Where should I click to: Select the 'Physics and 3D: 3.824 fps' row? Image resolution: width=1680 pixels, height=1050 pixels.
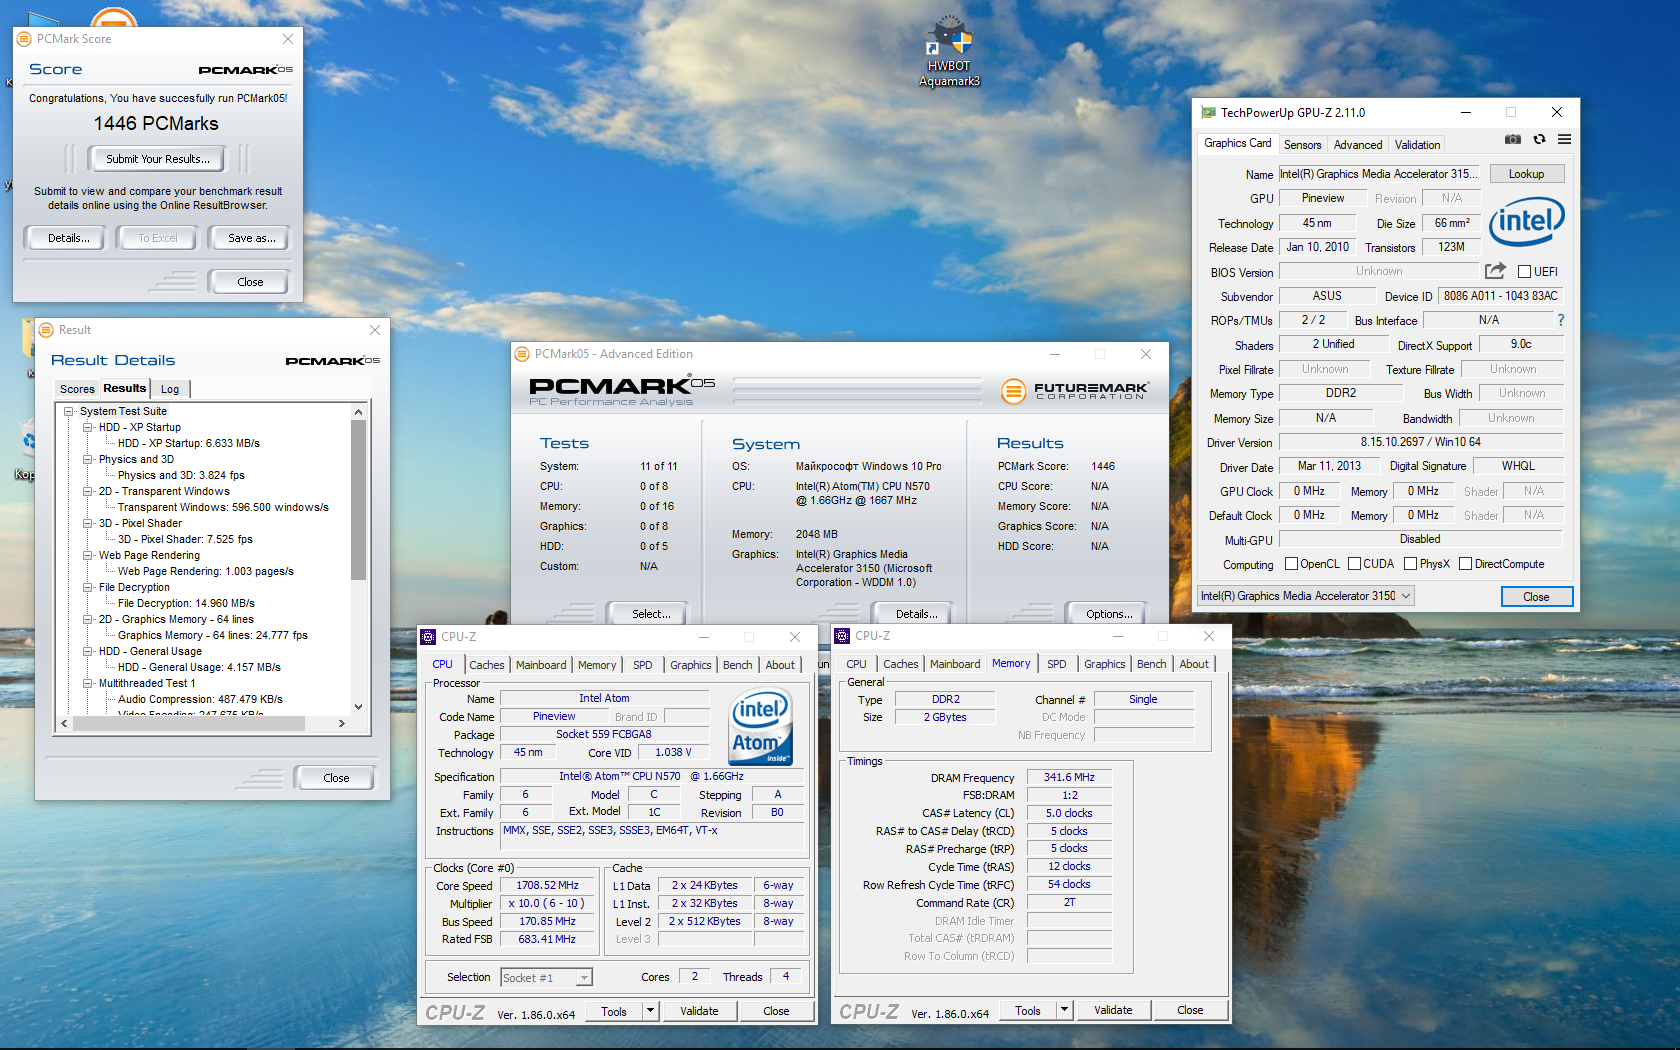181,475
